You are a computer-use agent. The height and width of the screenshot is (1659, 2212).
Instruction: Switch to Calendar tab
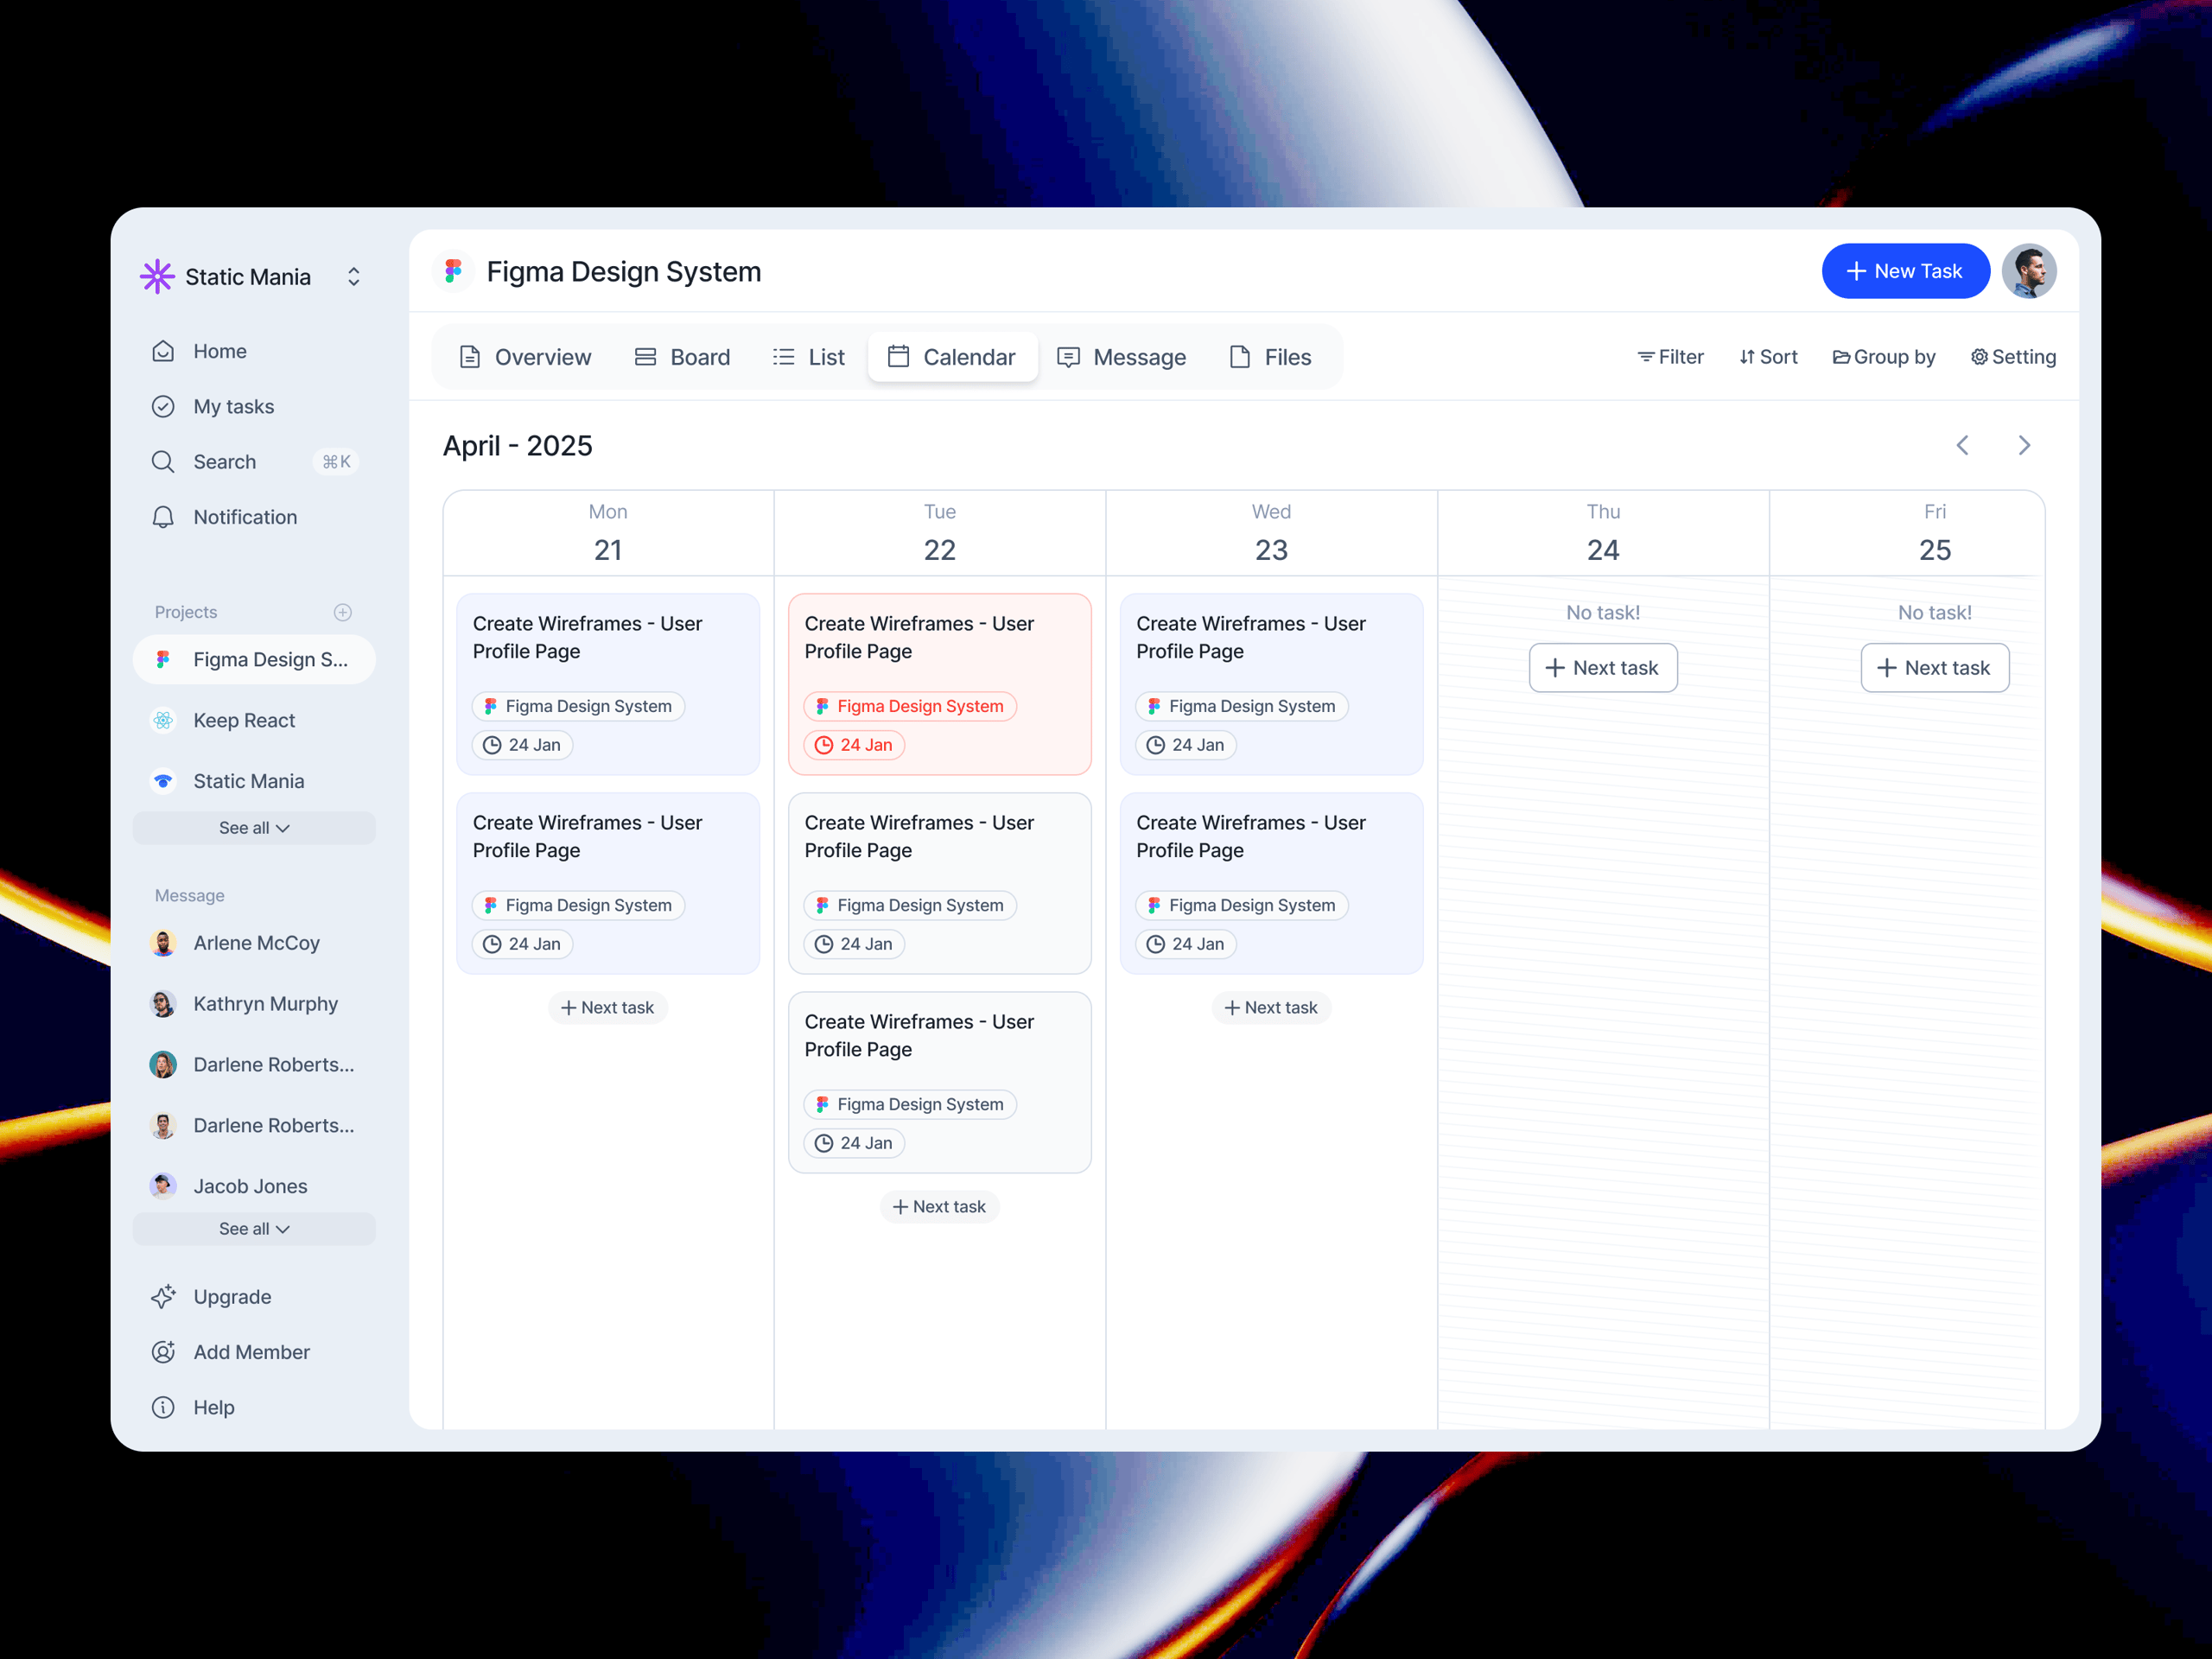tap(952, 357)
